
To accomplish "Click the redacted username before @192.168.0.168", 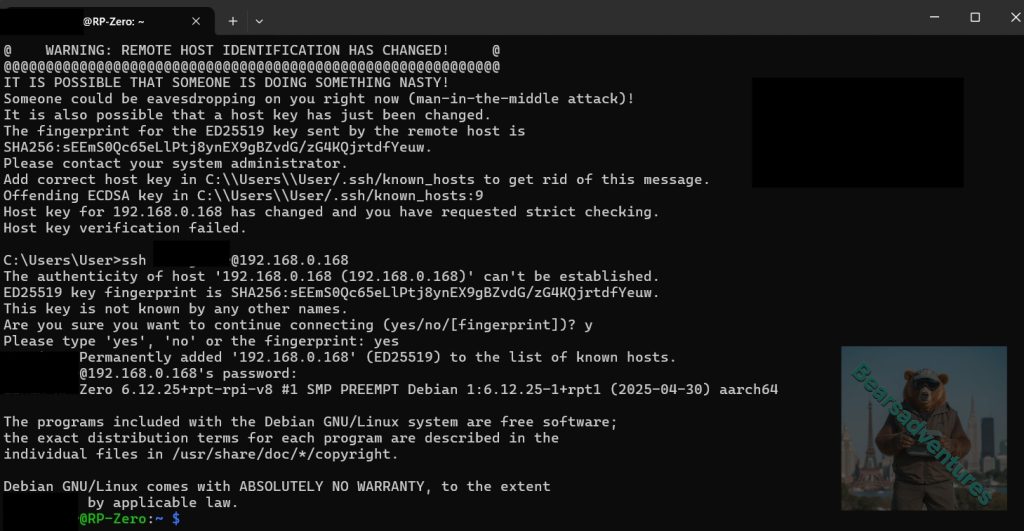I will pos(190,260).
